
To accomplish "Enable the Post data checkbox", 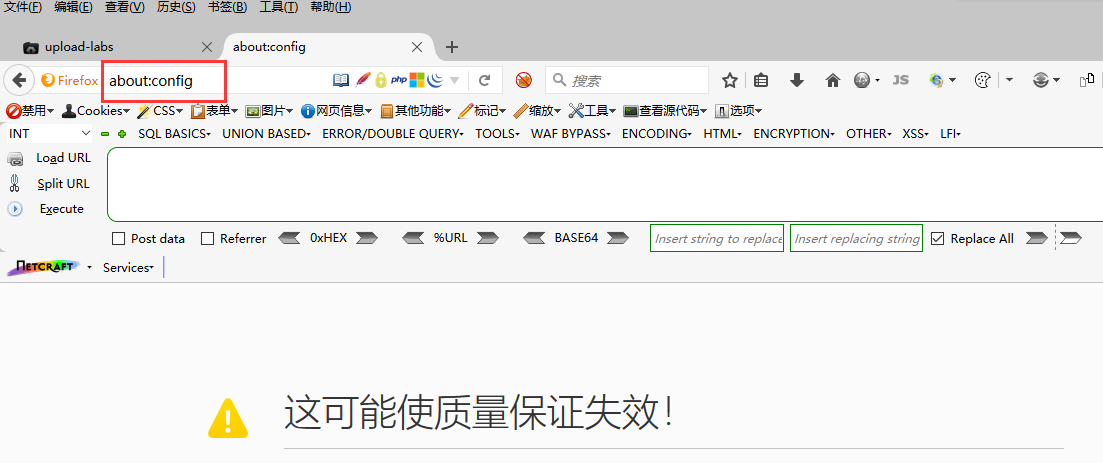I will 119,239.
